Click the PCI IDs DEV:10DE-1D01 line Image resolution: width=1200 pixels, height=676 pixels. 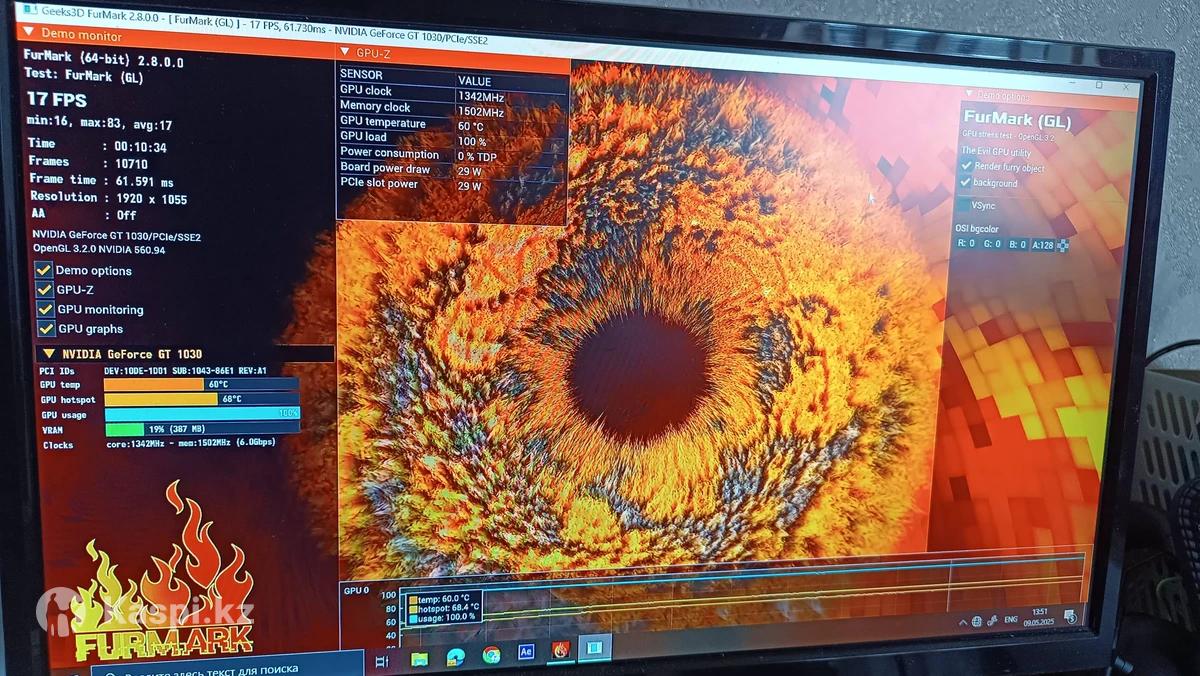(153, 371)
